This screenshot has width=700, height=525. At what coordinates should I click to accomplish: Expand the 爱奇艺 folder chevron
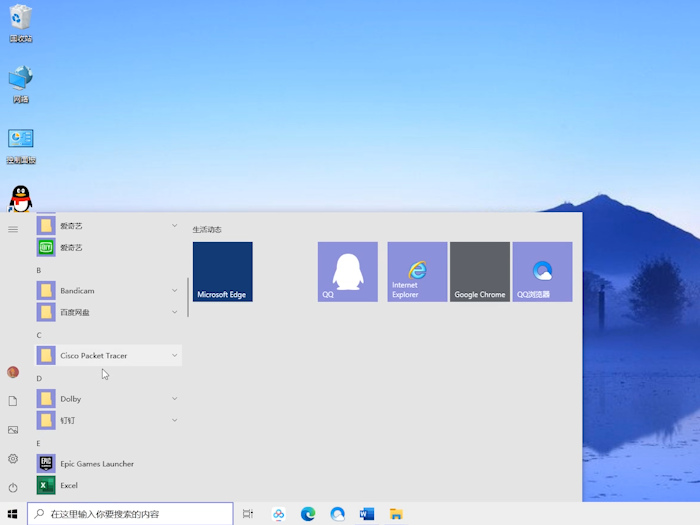(175, 225)
